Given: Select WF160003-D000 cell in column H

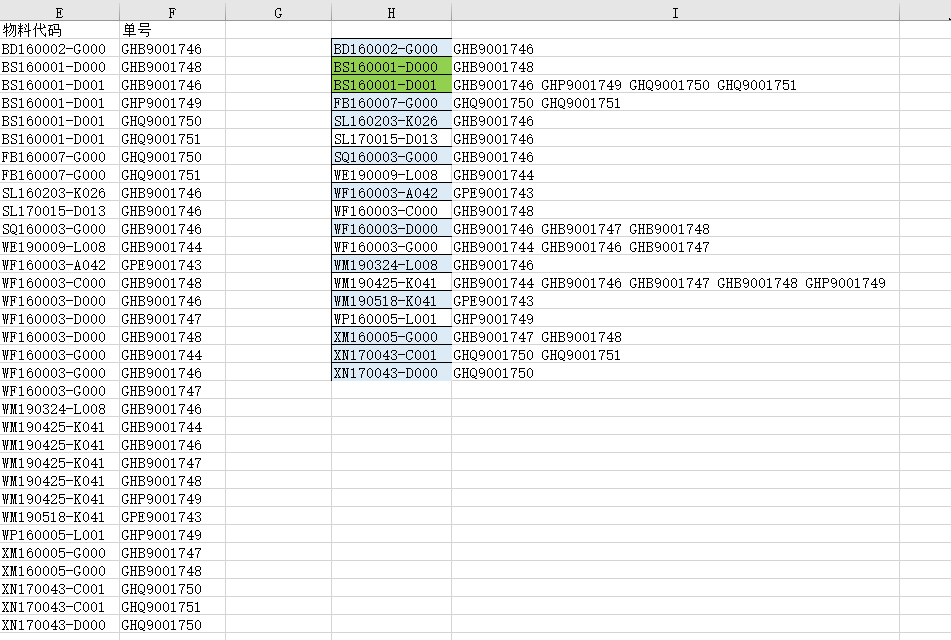Looking at the screenshot, I should (391, 229).
